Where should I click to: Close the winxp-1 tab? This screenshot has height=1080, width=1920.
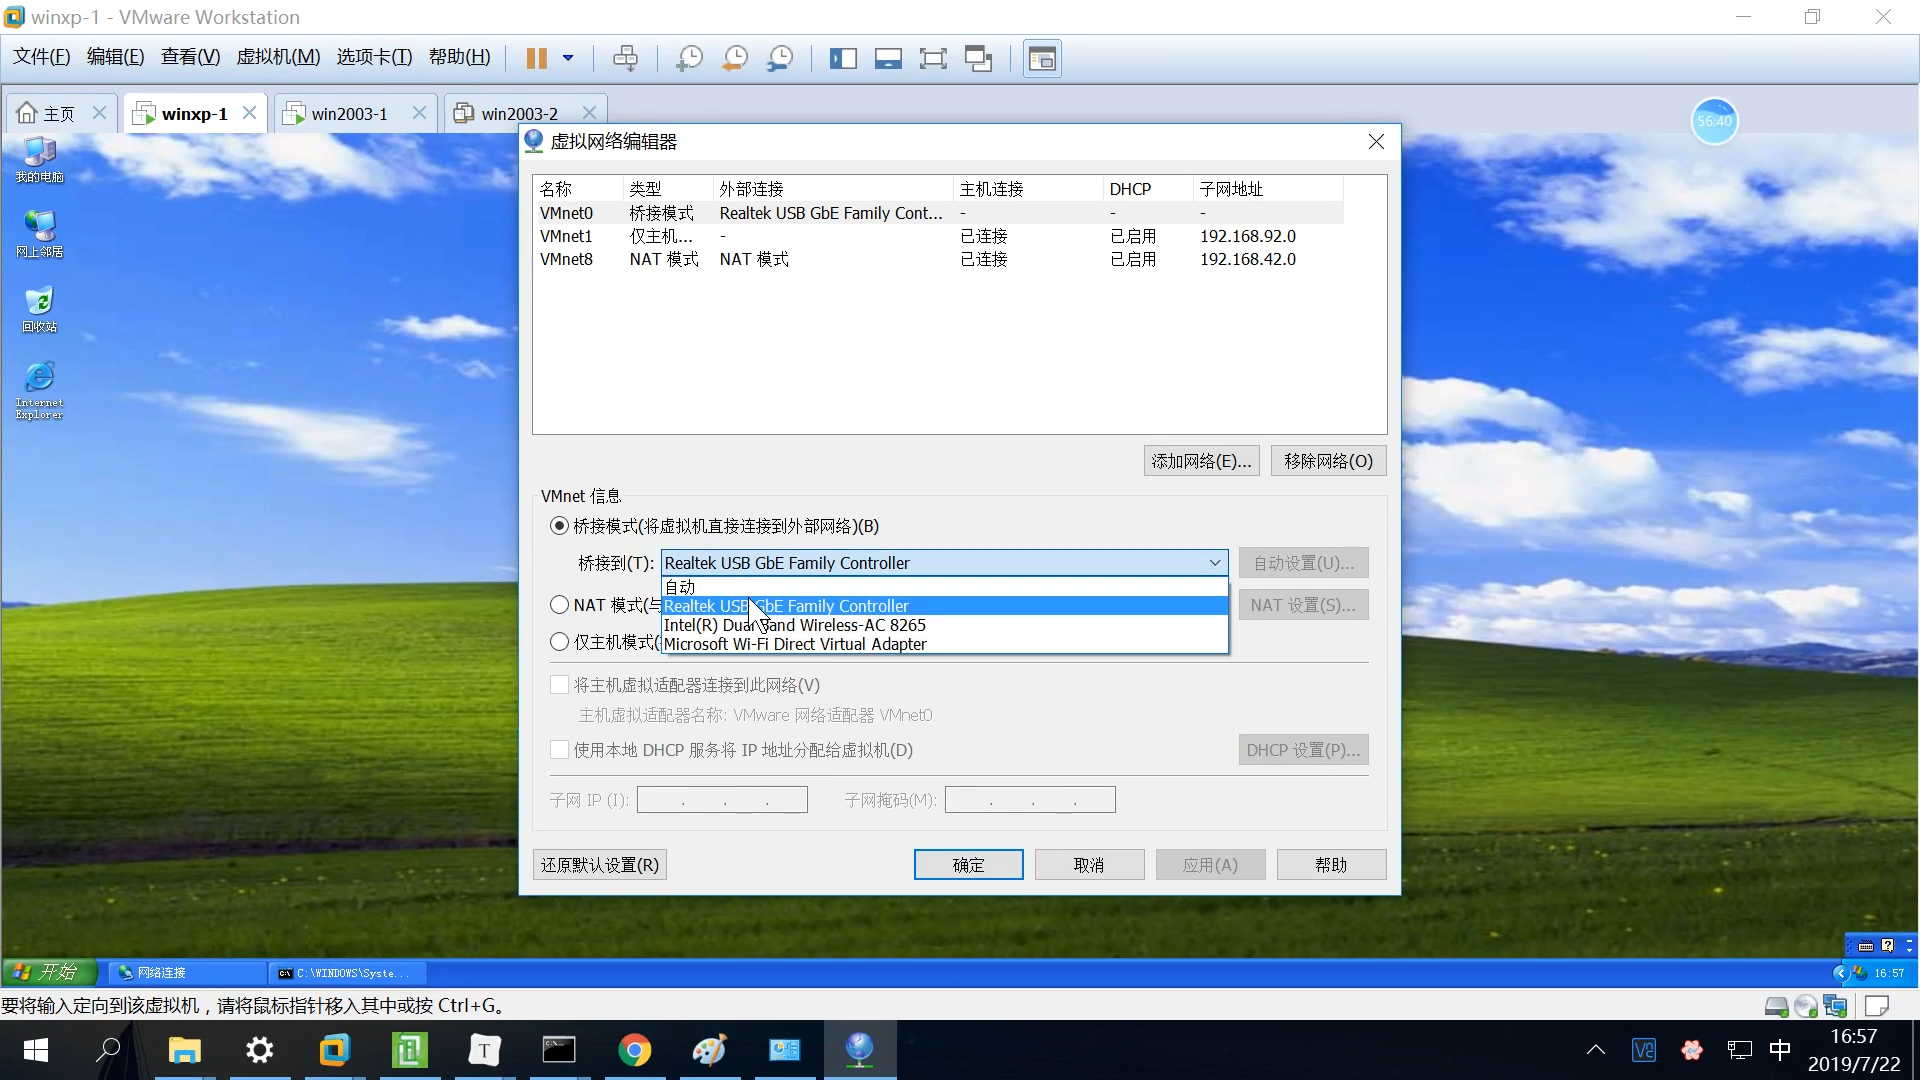coord(250,113)
